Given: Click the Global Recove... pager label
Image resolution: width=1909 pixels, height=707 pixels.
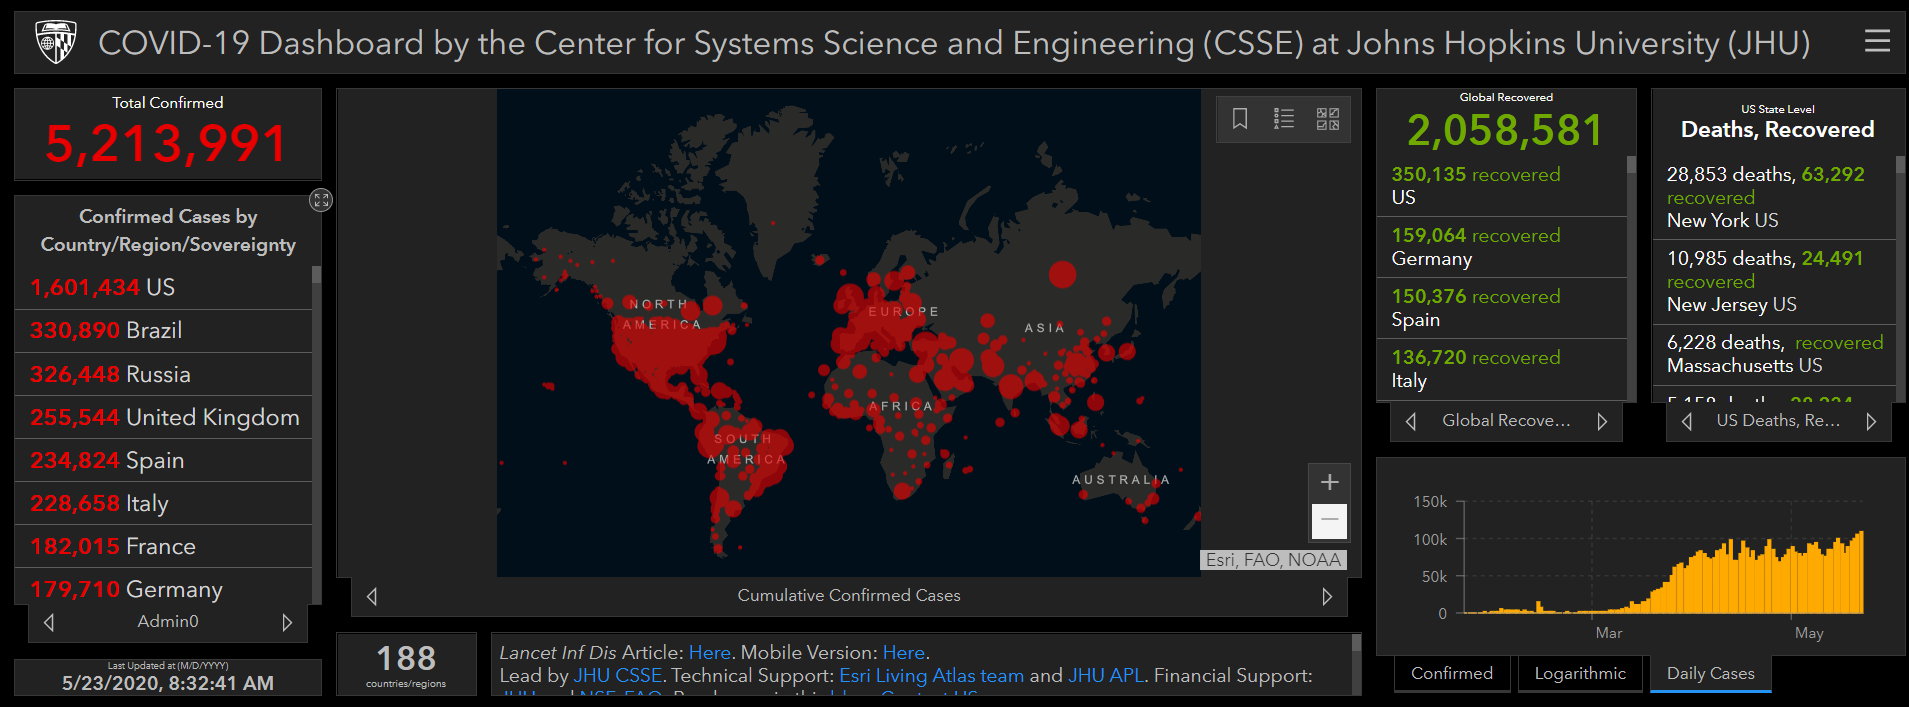Looking at the screenshot, I should point(1506,421).
